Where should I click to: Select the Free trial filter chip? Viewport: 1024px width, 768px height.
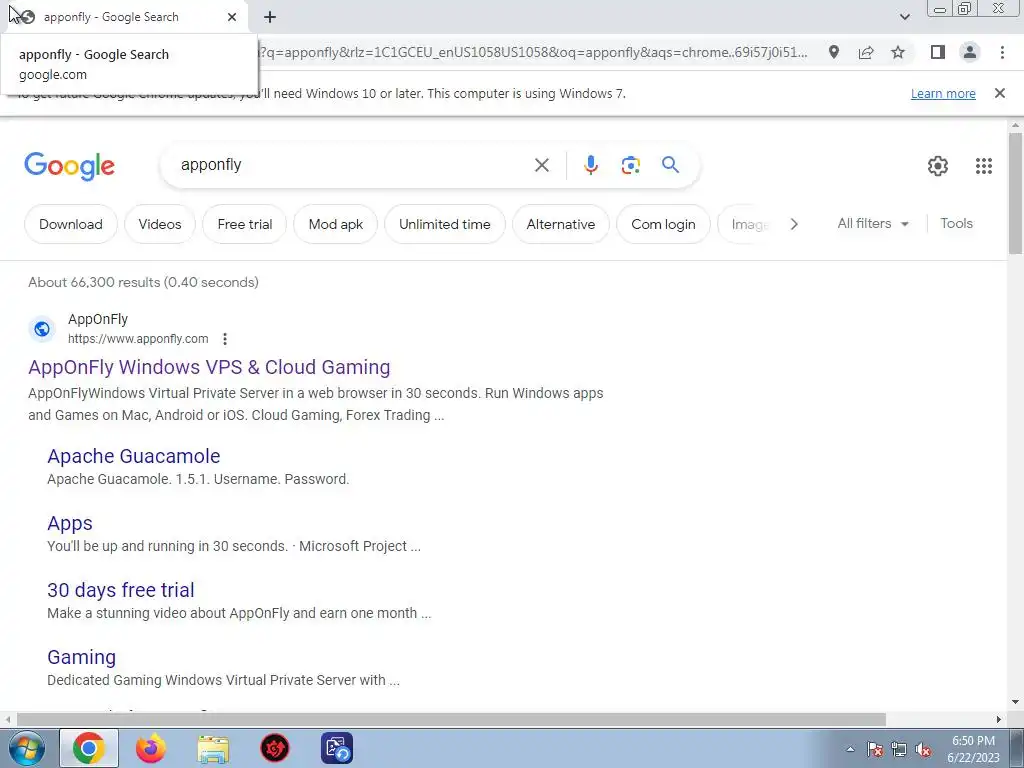[x=244, y=224]
